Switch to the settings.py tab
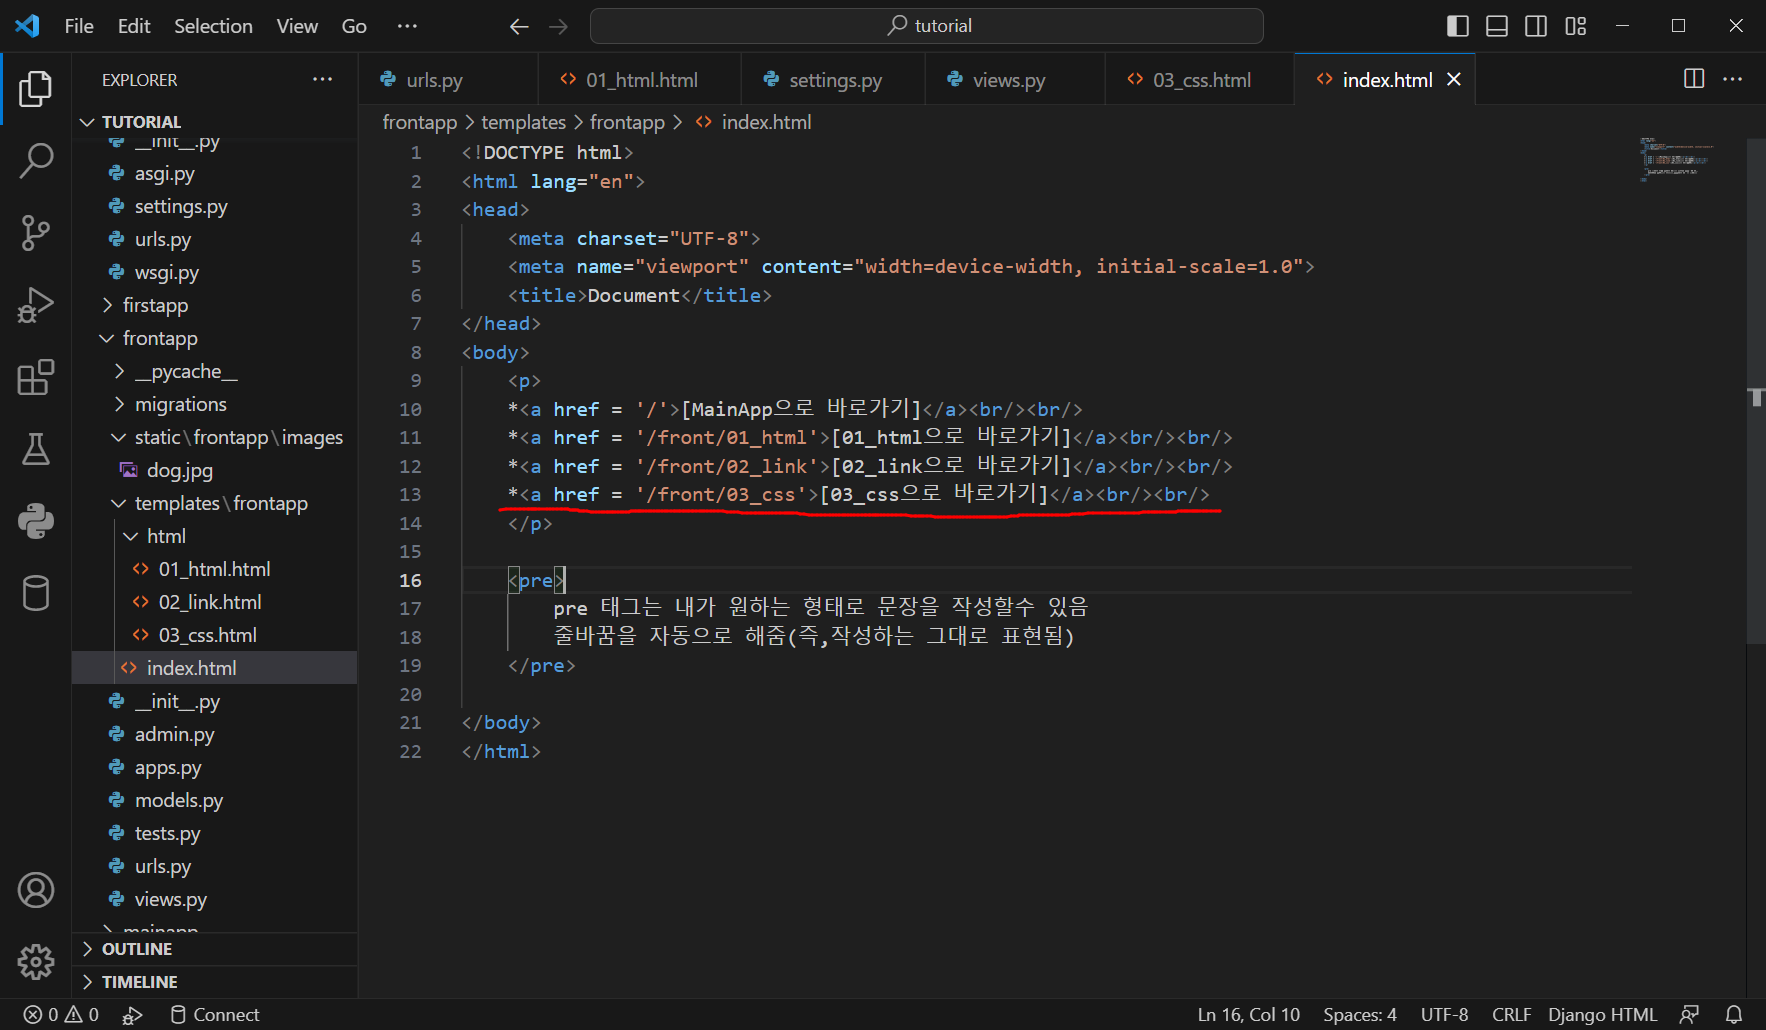 (x=833, y=79)
